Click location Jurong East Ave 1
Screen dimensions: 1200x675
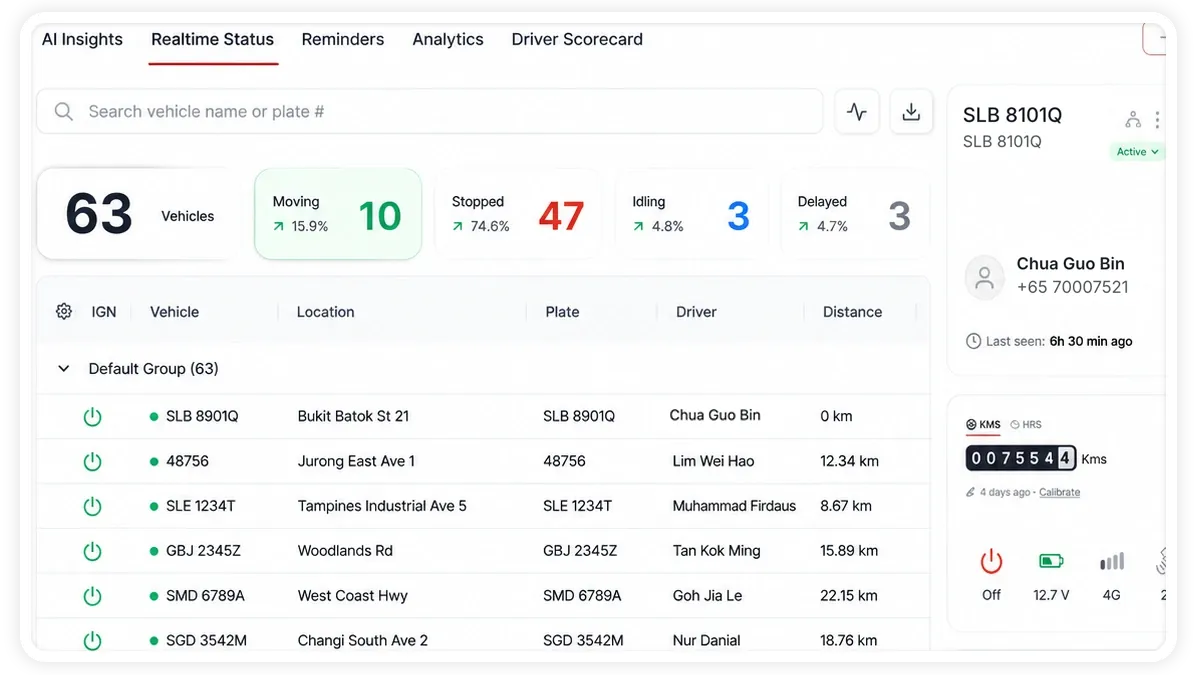(x=356, y=461)
